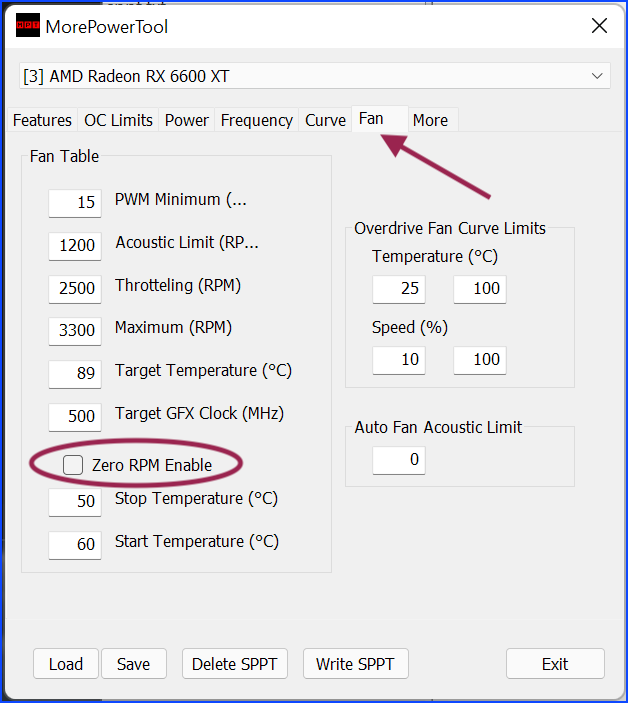Select the Start Temperature field showing 60

[x=75, y=546]
